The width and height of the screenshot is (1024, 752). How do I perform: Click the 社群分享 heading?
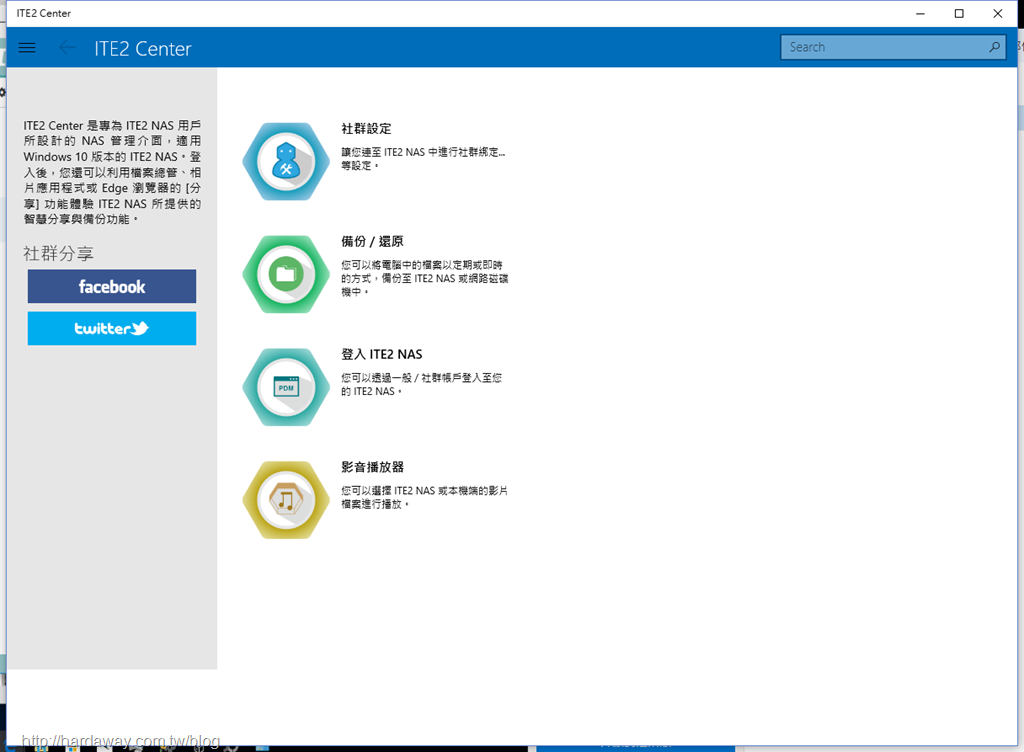coord(59,253)
